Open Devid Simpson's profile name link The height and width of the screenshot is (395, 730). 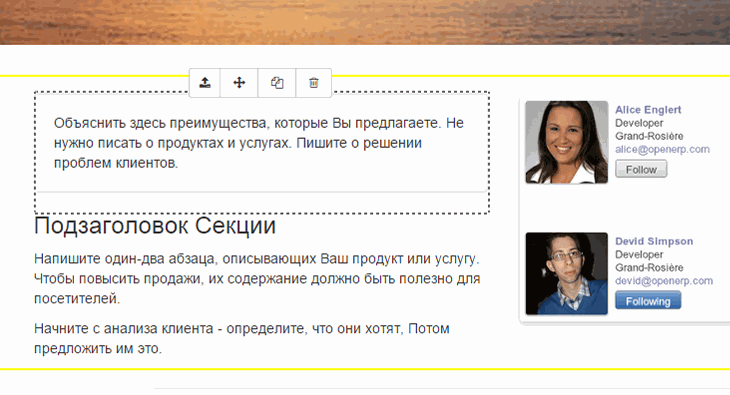pos(654,241)
